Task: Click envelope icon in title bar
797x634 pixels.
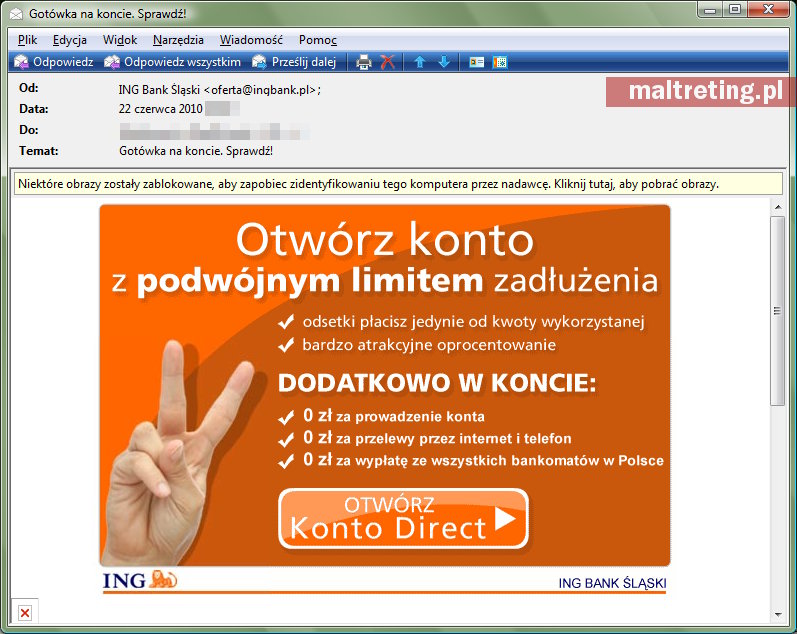Action: pyautogui.click(x=16, y=14)
